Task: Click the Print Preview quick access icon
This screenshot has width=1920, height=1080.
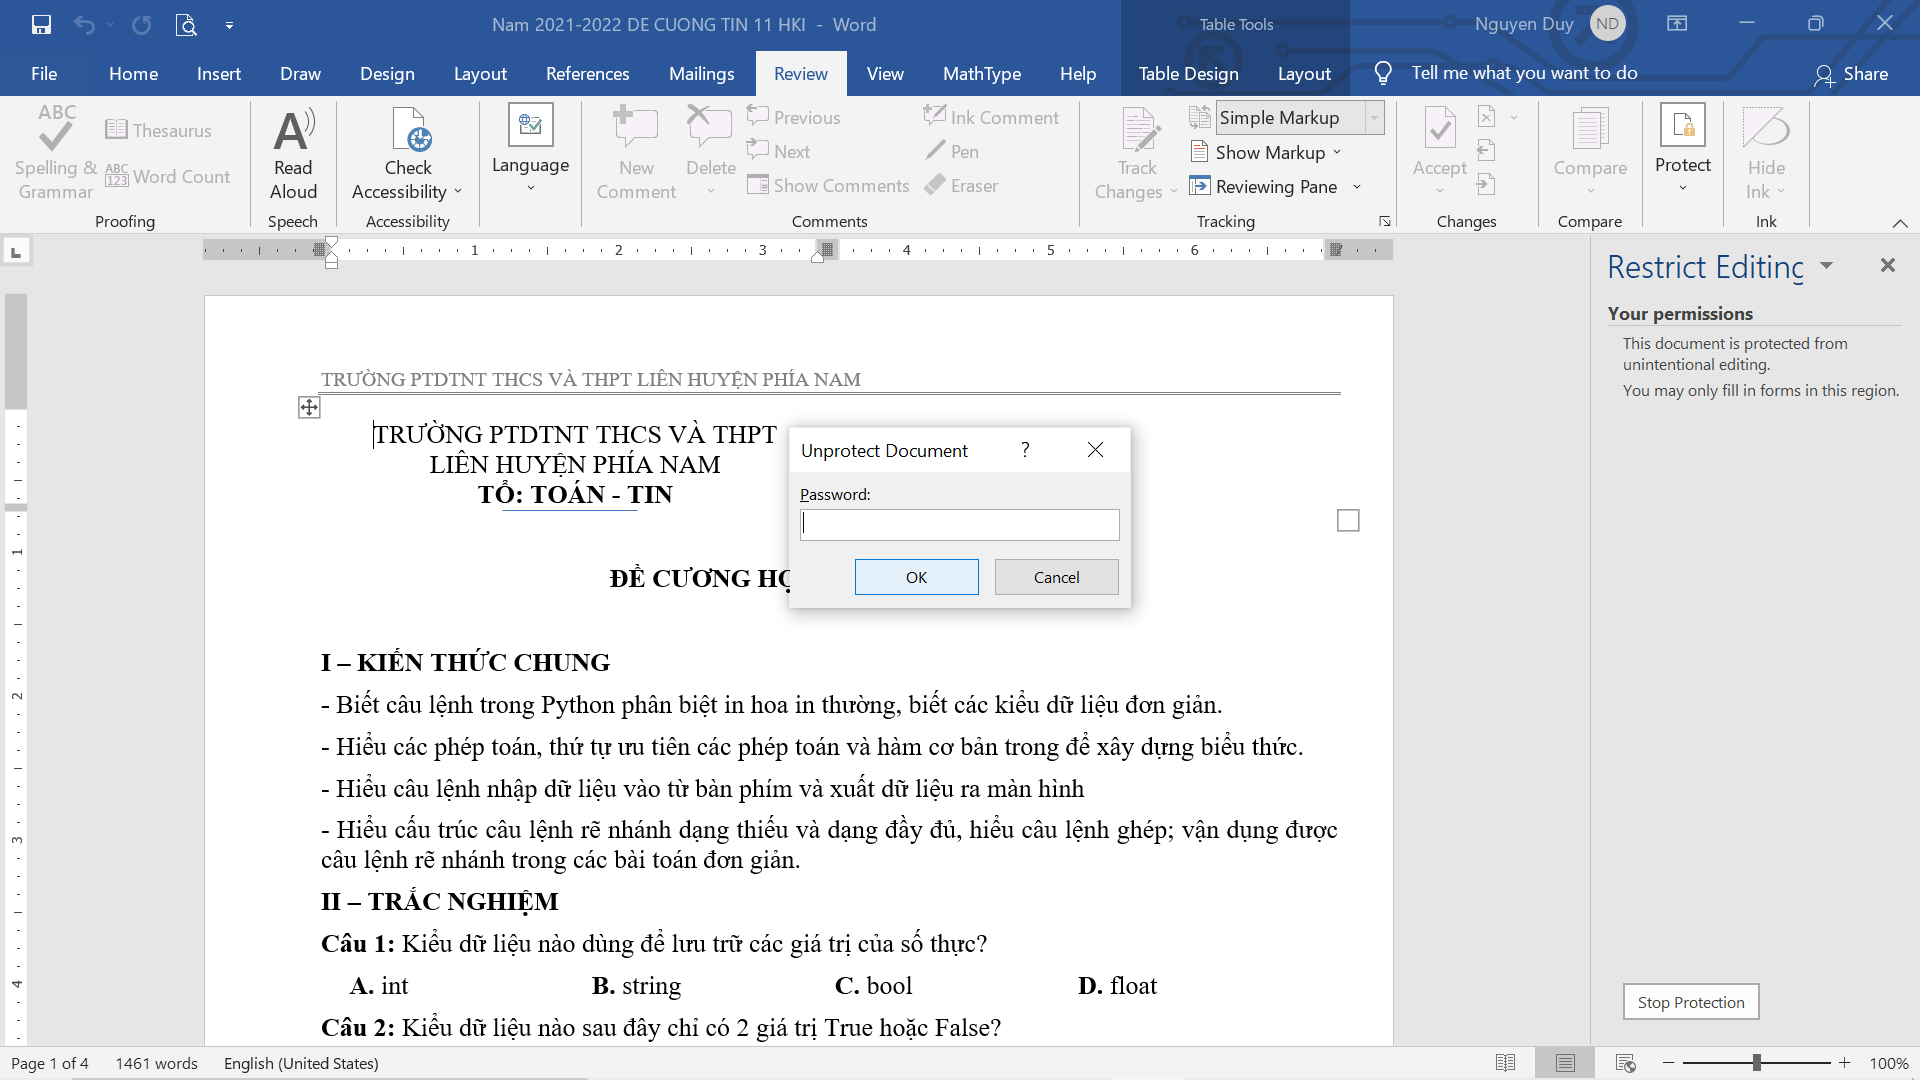Action: tap(186, 24)
